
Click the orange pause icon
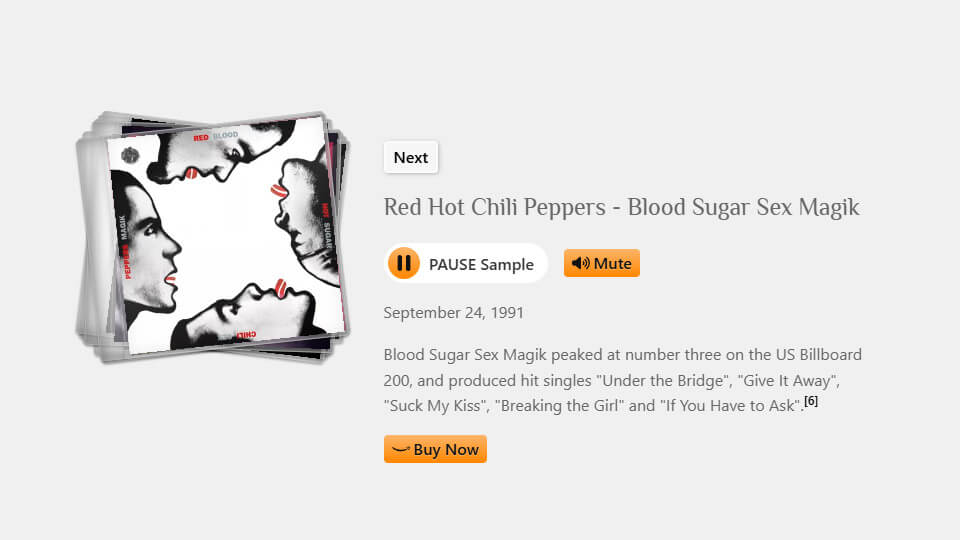tap(403, 263)
